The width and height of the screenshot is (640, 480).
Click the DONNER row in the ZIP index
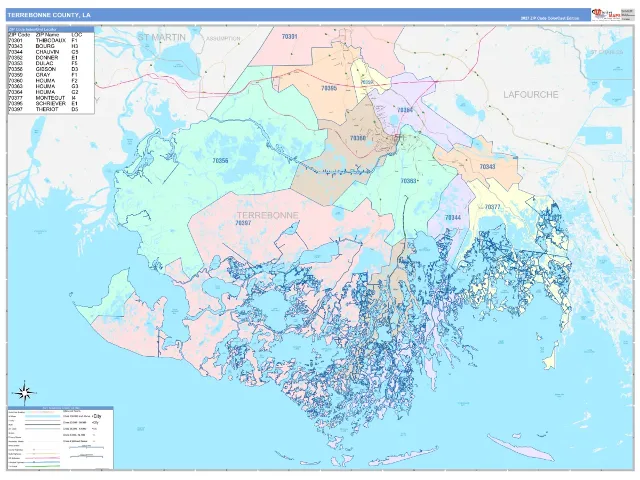pyautogui.click(x=43, y=58)
